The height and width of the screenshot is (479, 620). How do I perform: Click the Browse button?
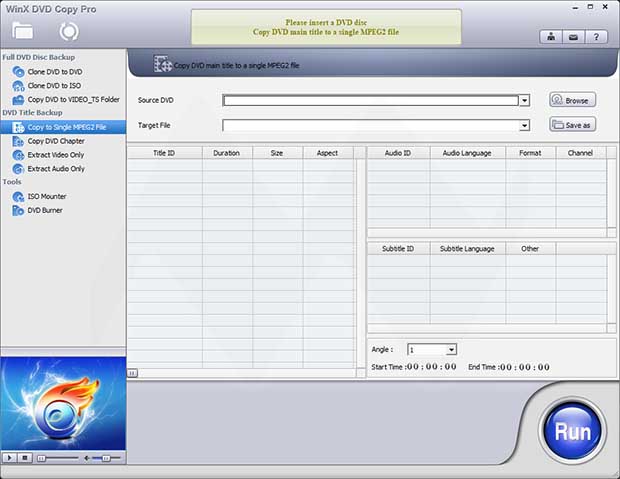(572, 100)
